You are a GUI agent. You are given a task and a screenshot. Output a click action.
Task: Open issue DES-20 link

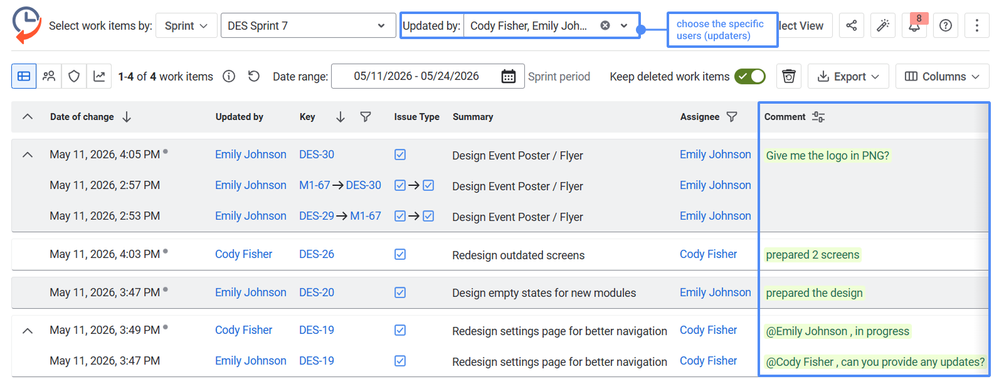click(x=317, y=293)
